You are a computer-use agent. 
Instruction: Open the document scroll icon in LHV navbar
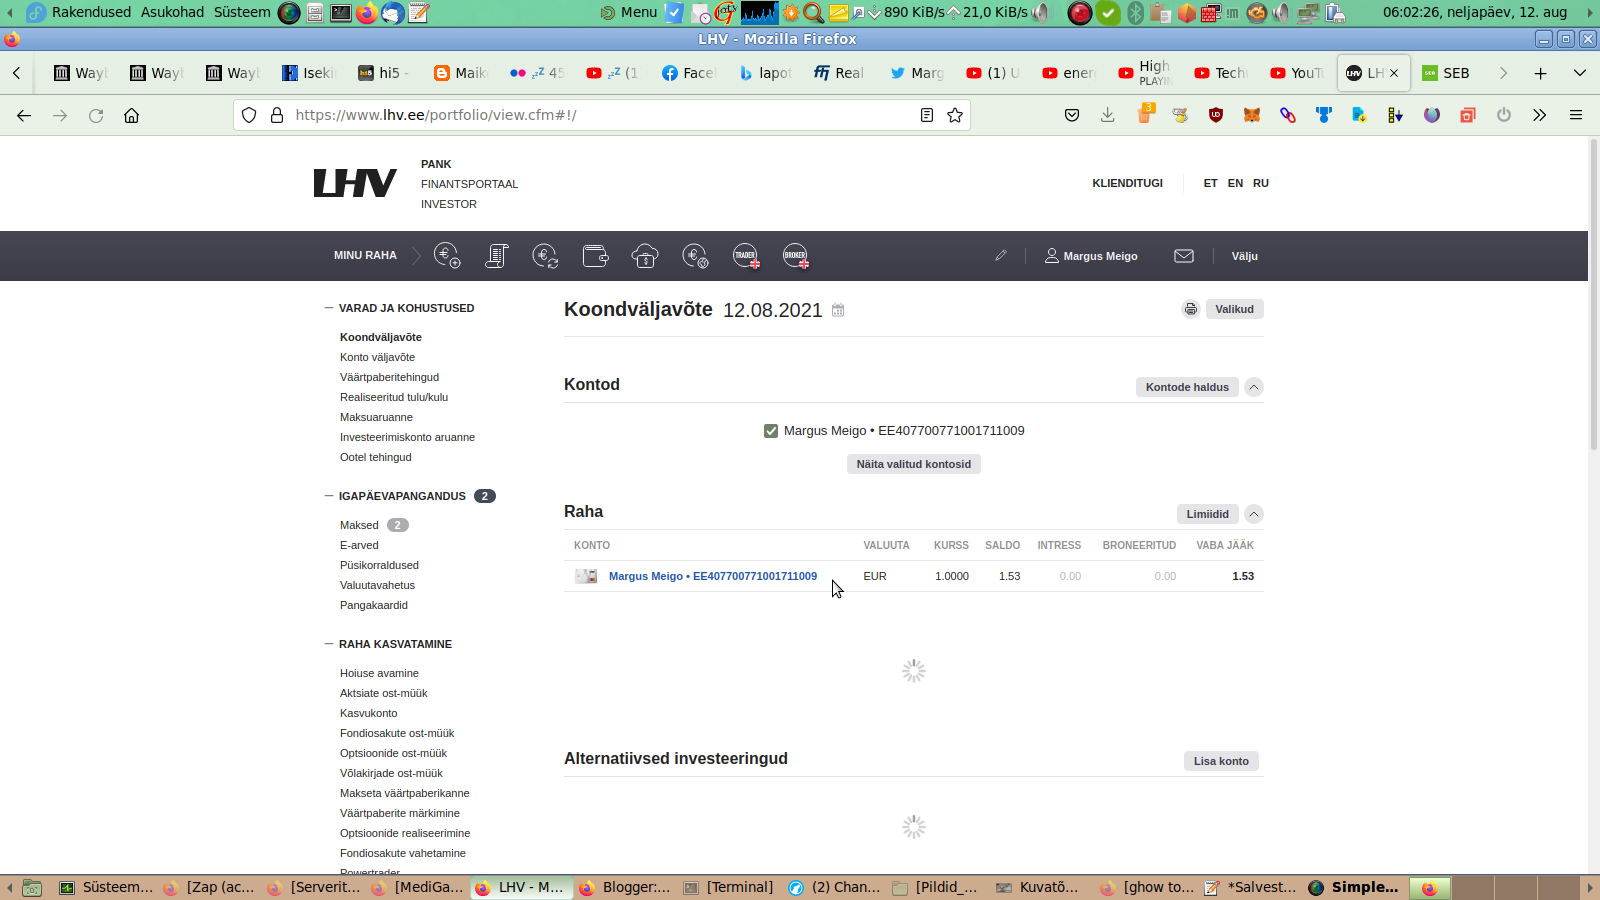tap(497, 256)
